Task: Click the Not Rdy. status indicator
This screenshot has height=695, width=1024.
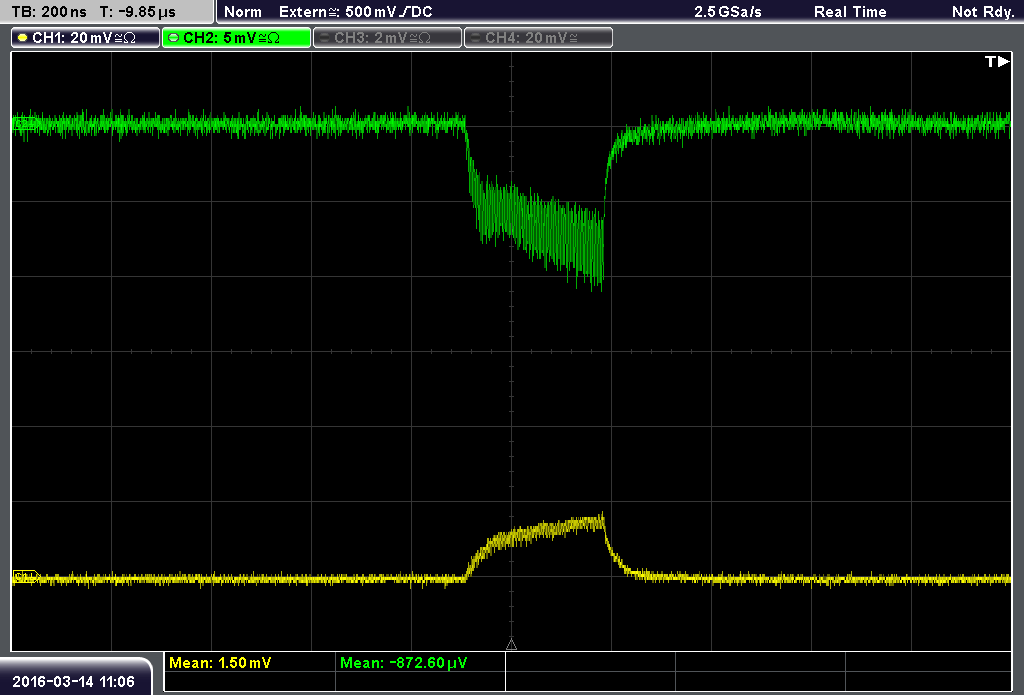Action: click(983, 12)
